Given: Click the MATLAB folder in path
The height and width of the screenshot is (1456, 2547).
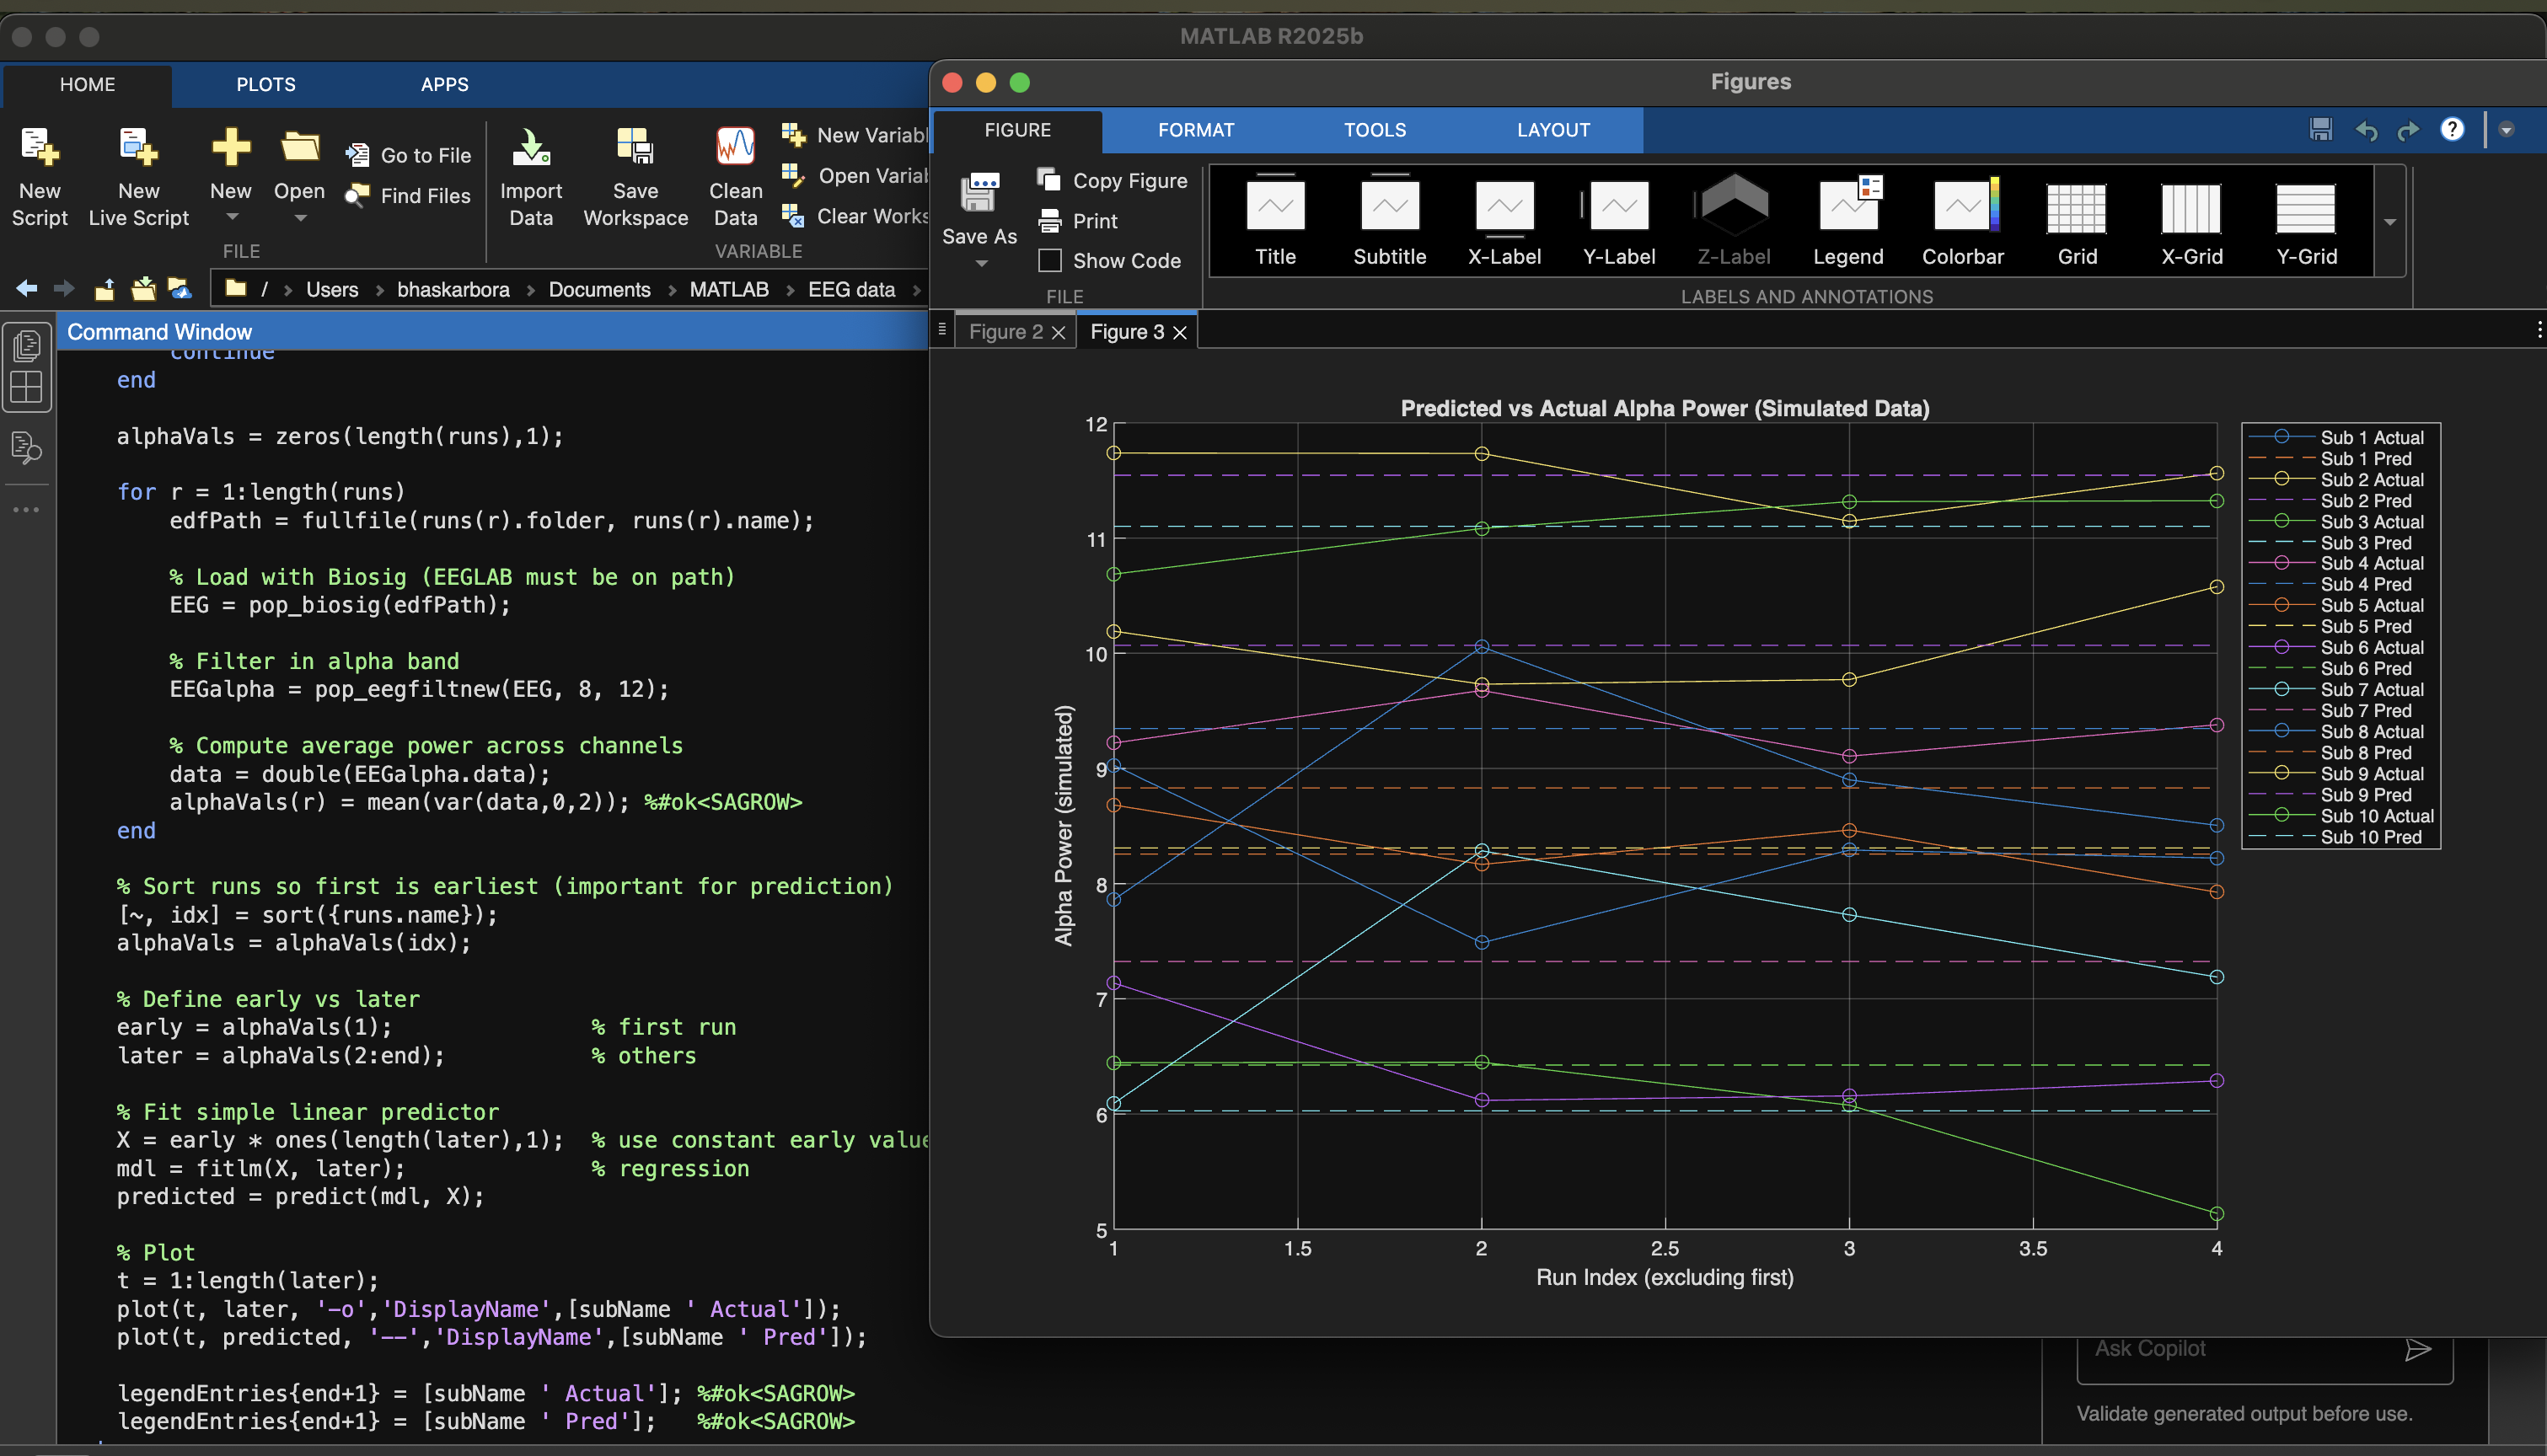Looking at the screenshot, I should click(729, 290).
